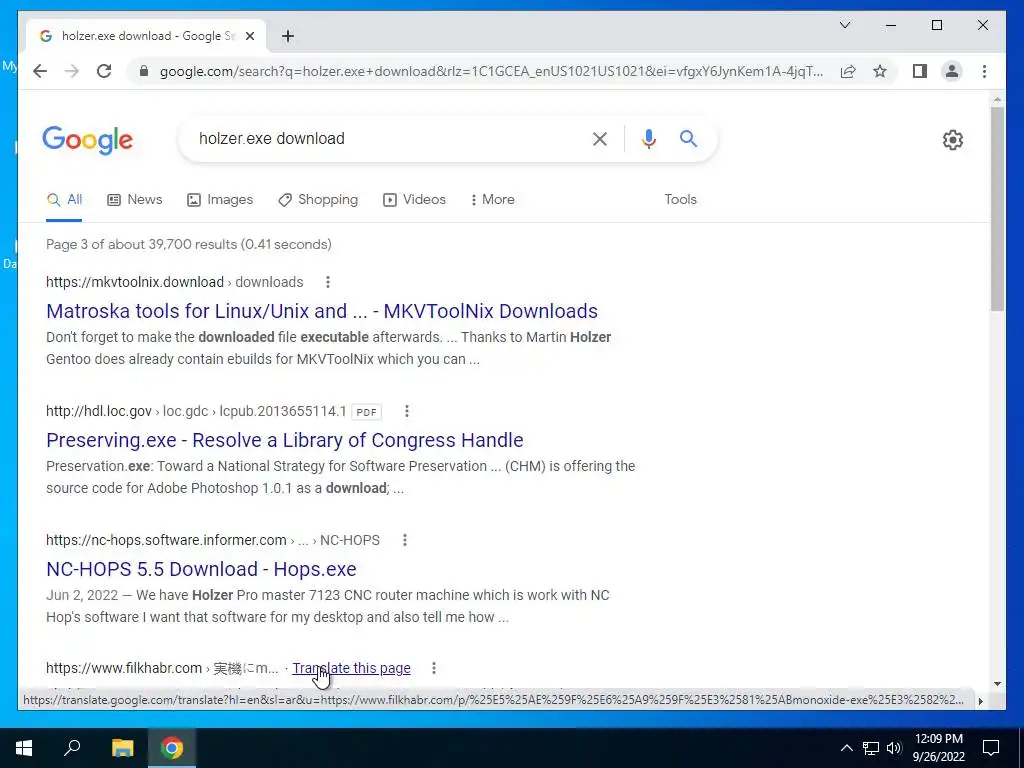
Task: View site information via lock icon
Action: 144,71
